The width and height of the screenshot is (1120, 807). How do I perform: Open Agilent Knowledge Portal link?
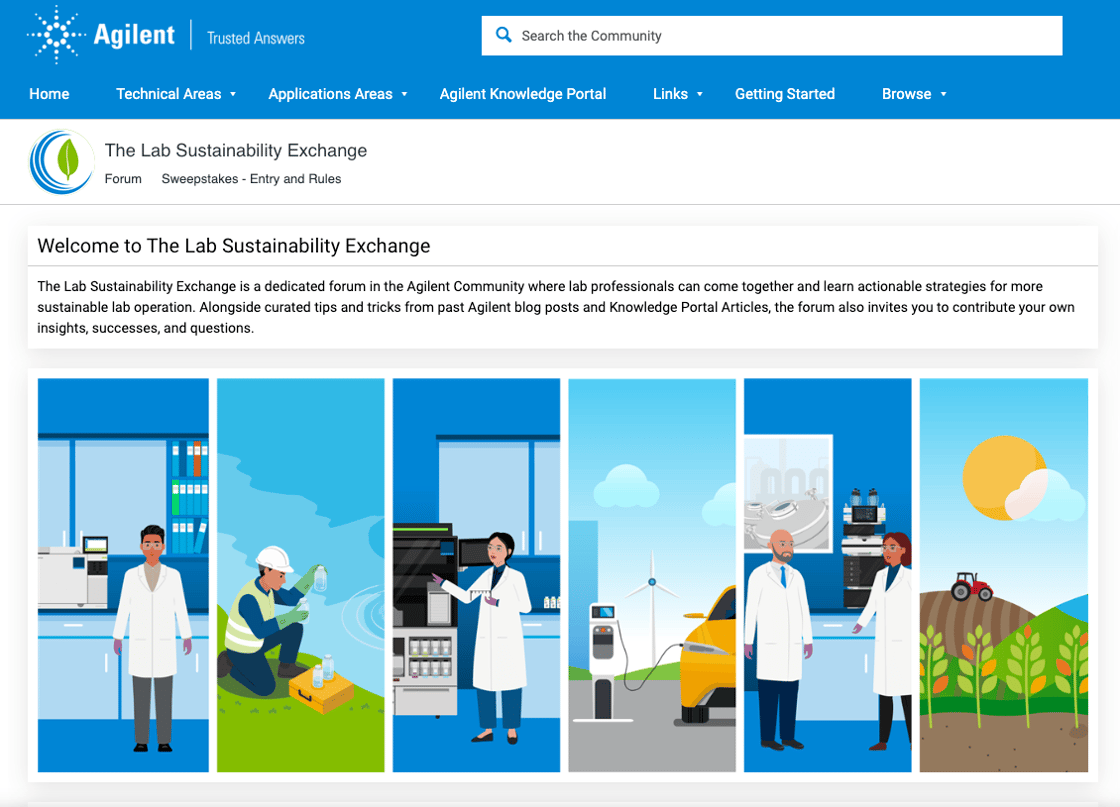[523, 94]
